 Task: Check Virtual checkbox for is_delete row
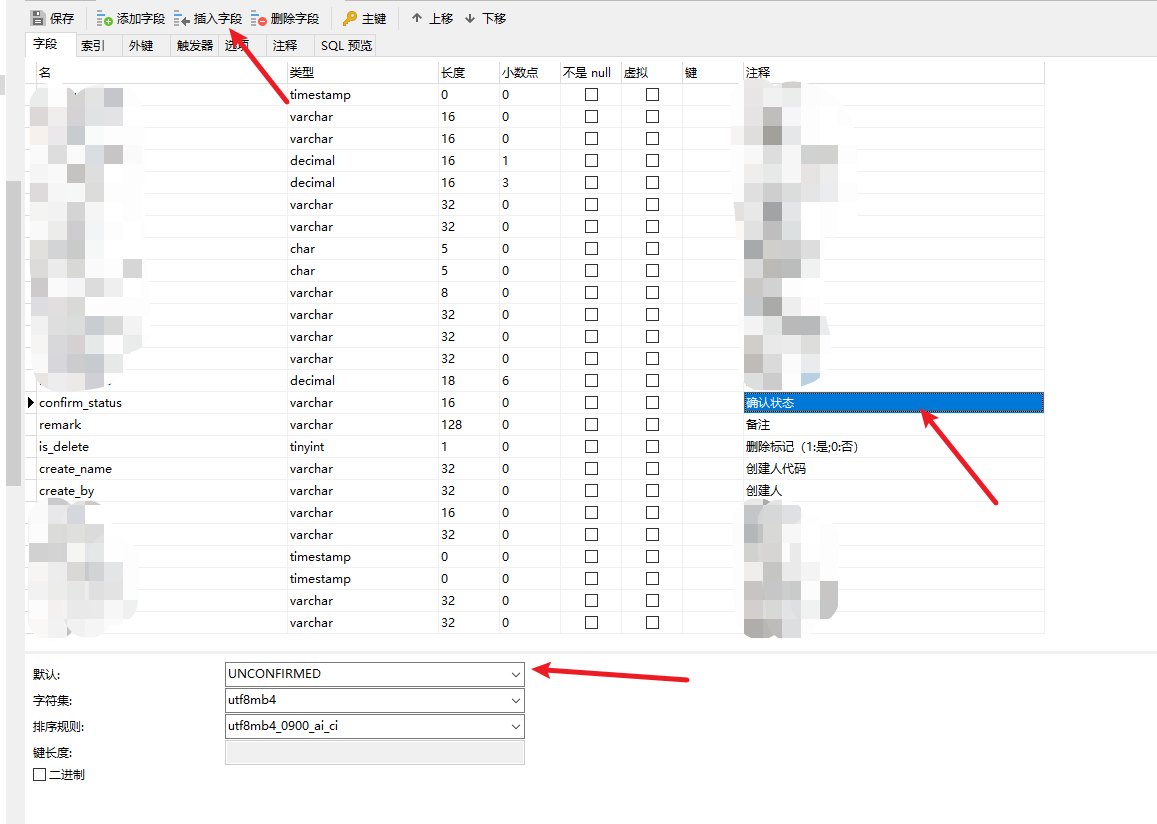(x=652, y=446)
